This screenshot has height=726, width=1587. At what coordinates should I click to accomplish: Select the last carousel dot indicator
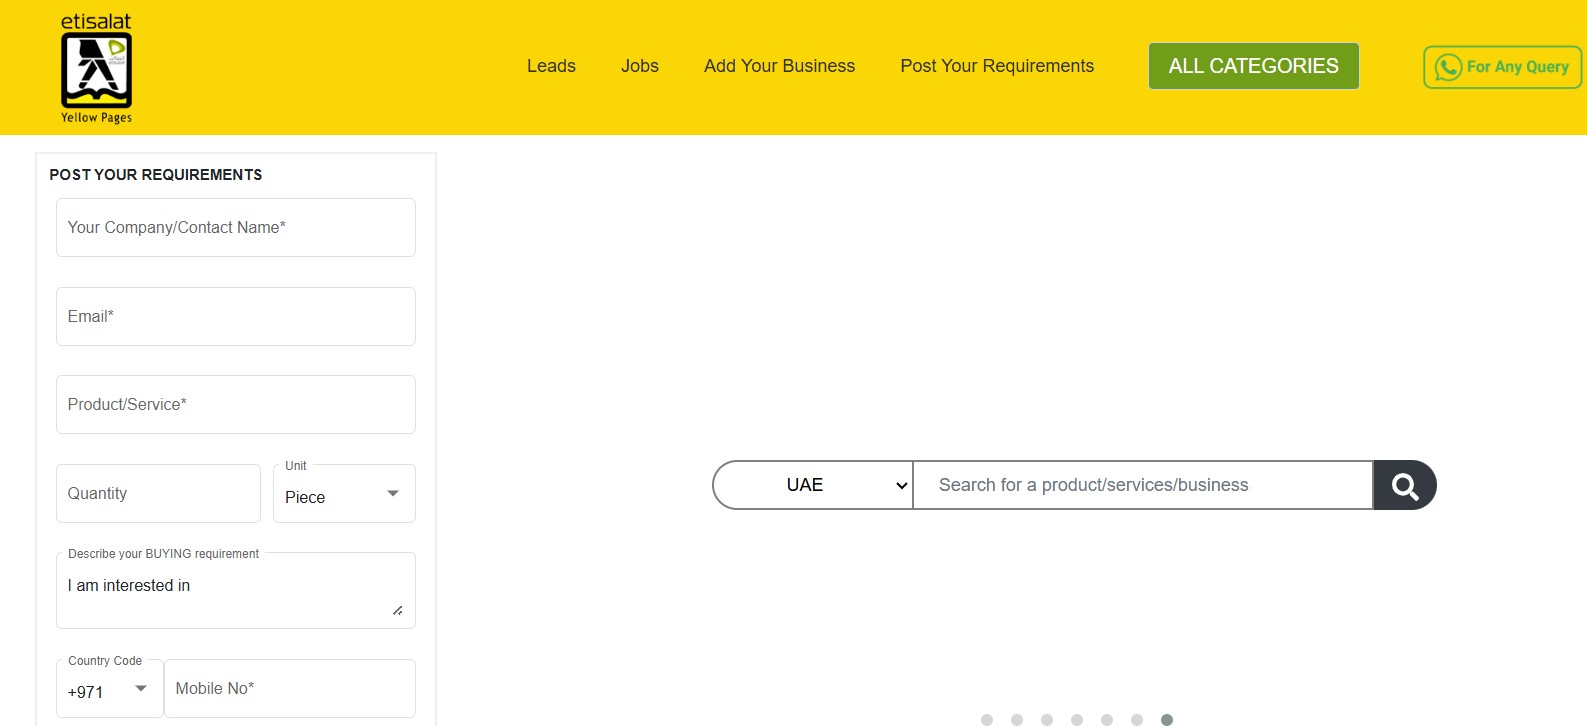click(1166, 720)
